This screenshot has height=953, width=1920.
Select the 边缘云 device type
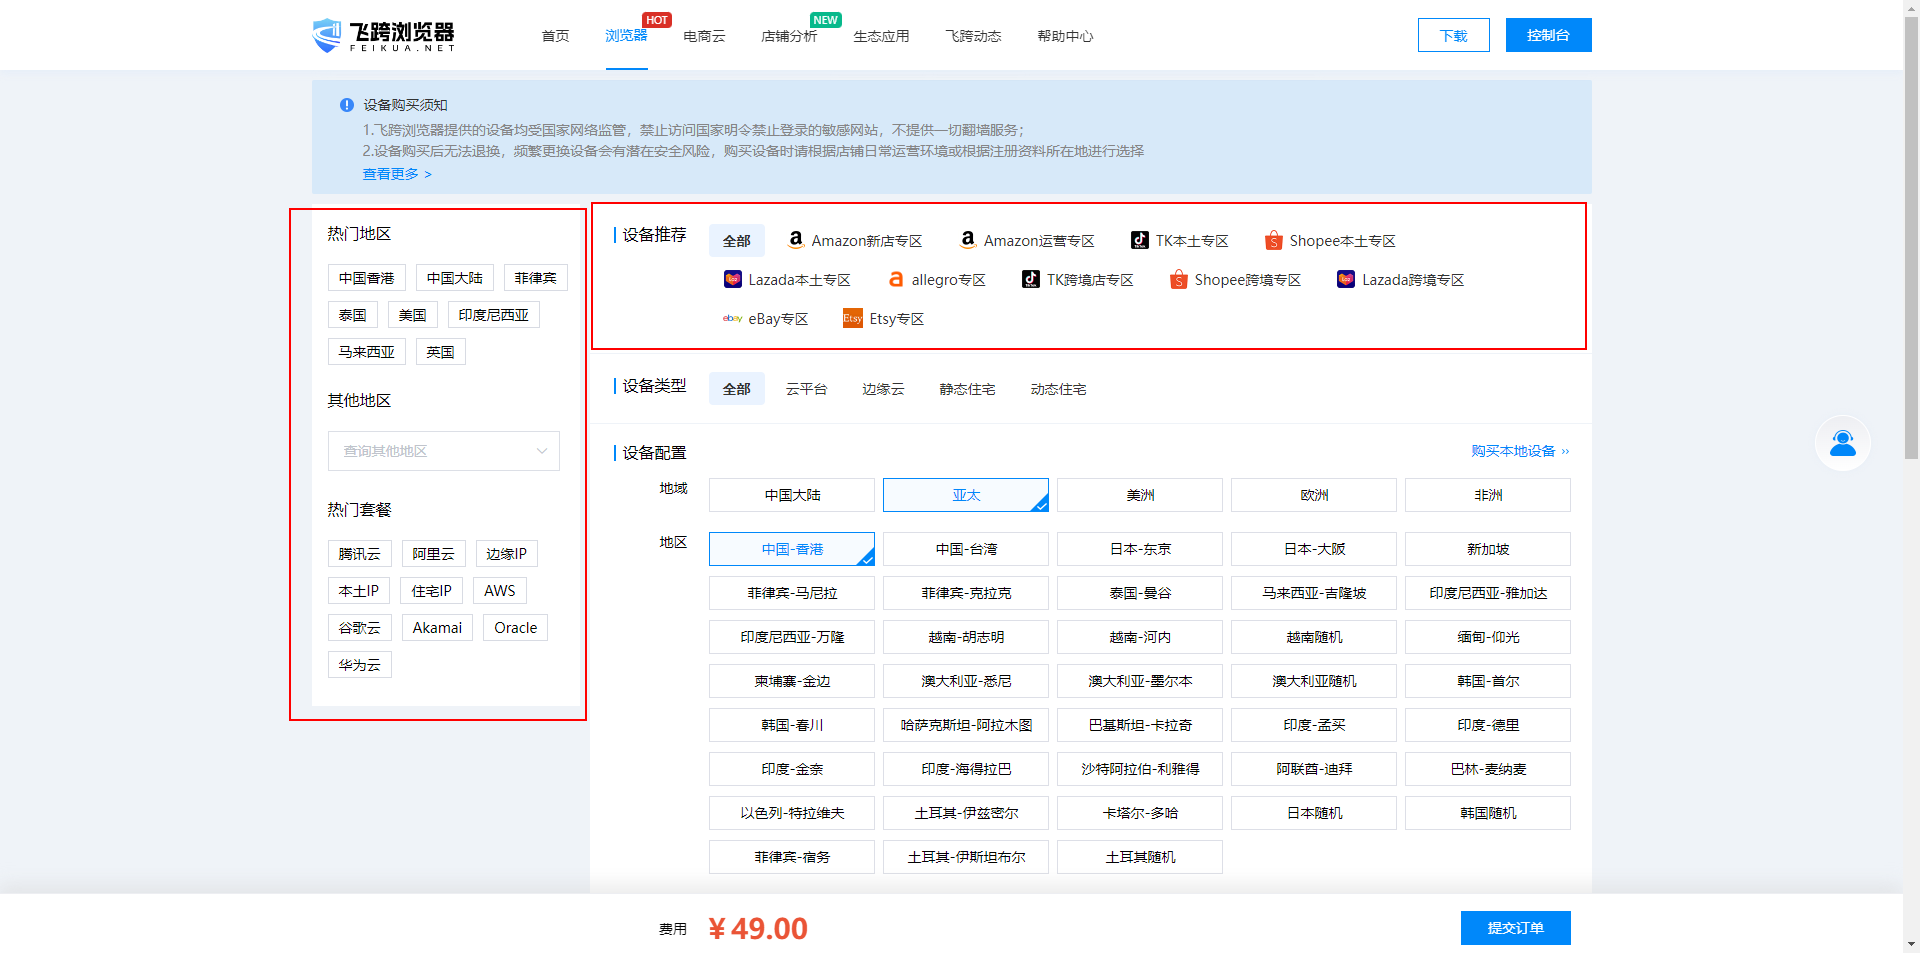click(x=883, y=389)
